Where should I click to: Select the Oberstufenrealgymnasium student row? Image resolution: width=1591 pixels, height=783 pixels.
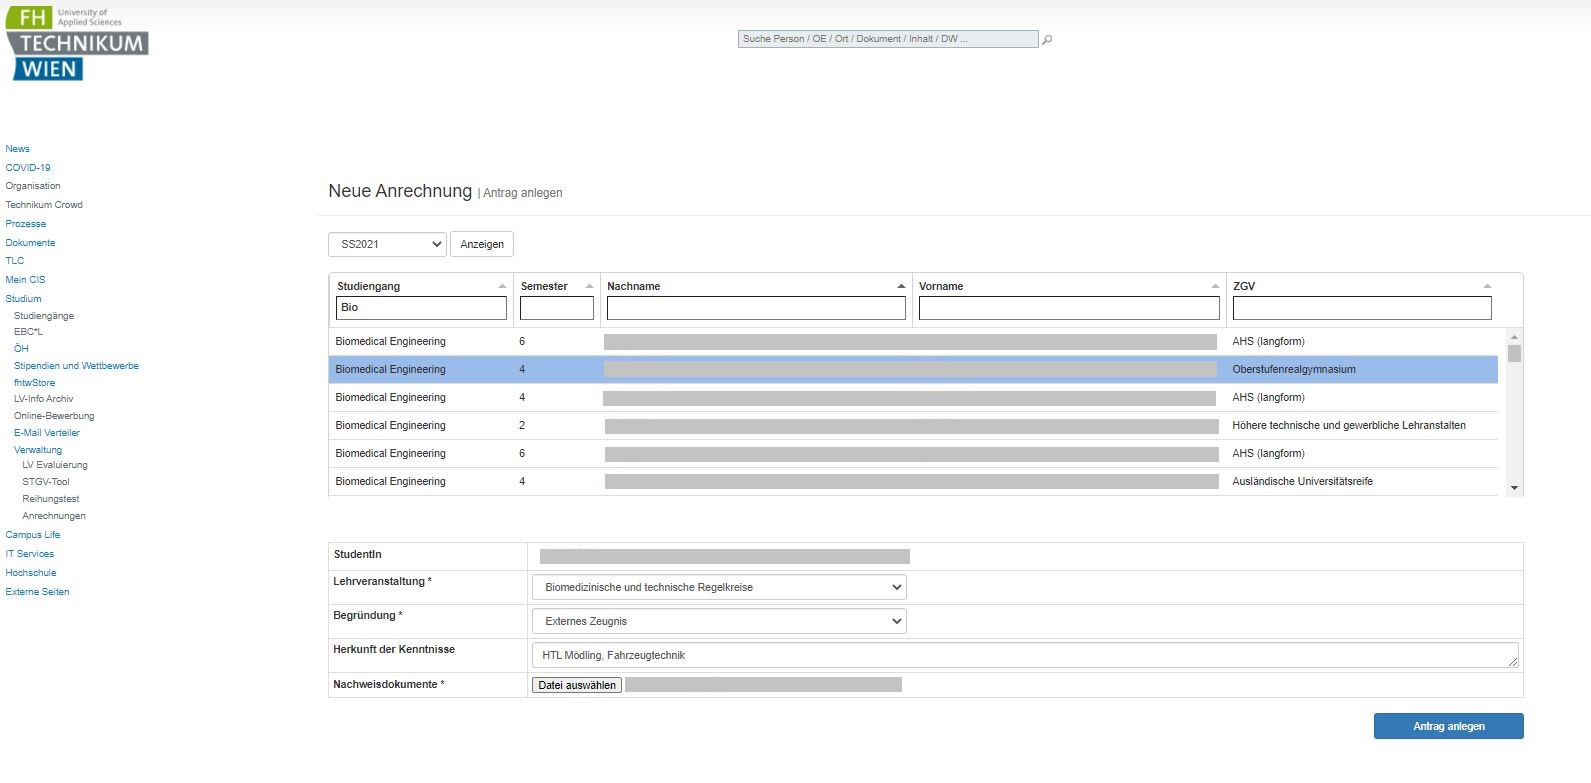912,370
